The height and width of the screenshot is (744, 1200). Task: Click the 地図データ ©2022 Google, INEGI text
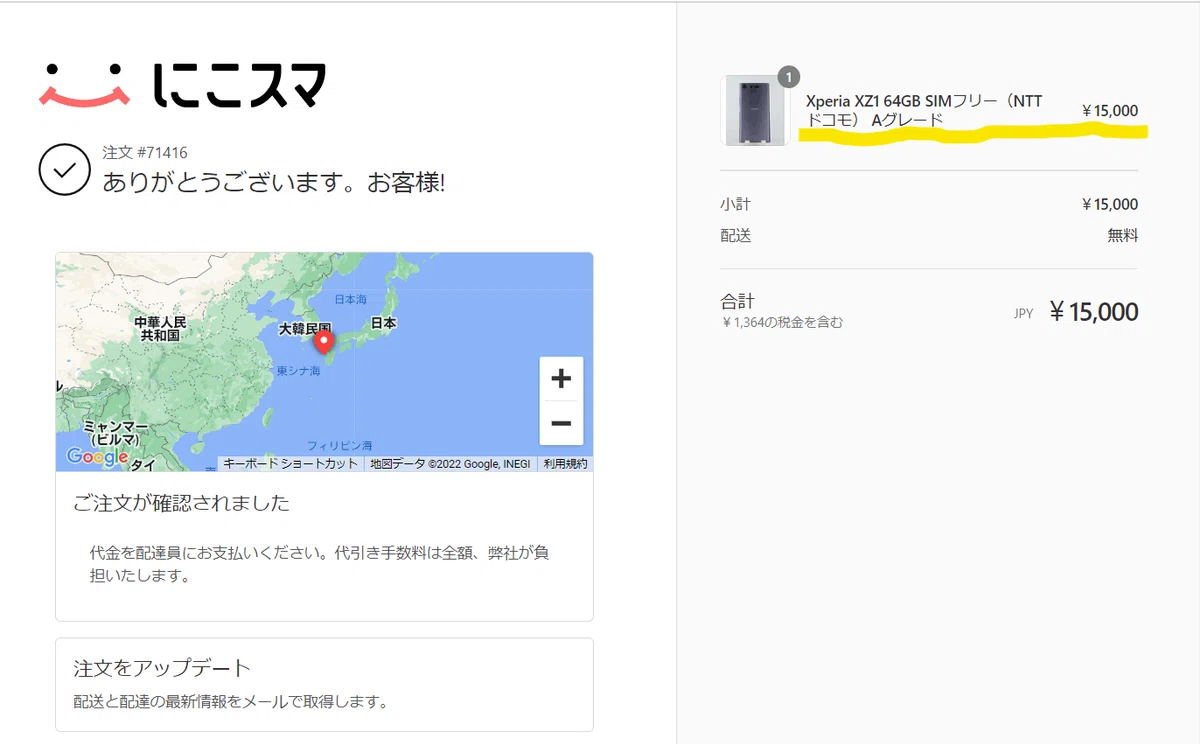tap(450, 464)
